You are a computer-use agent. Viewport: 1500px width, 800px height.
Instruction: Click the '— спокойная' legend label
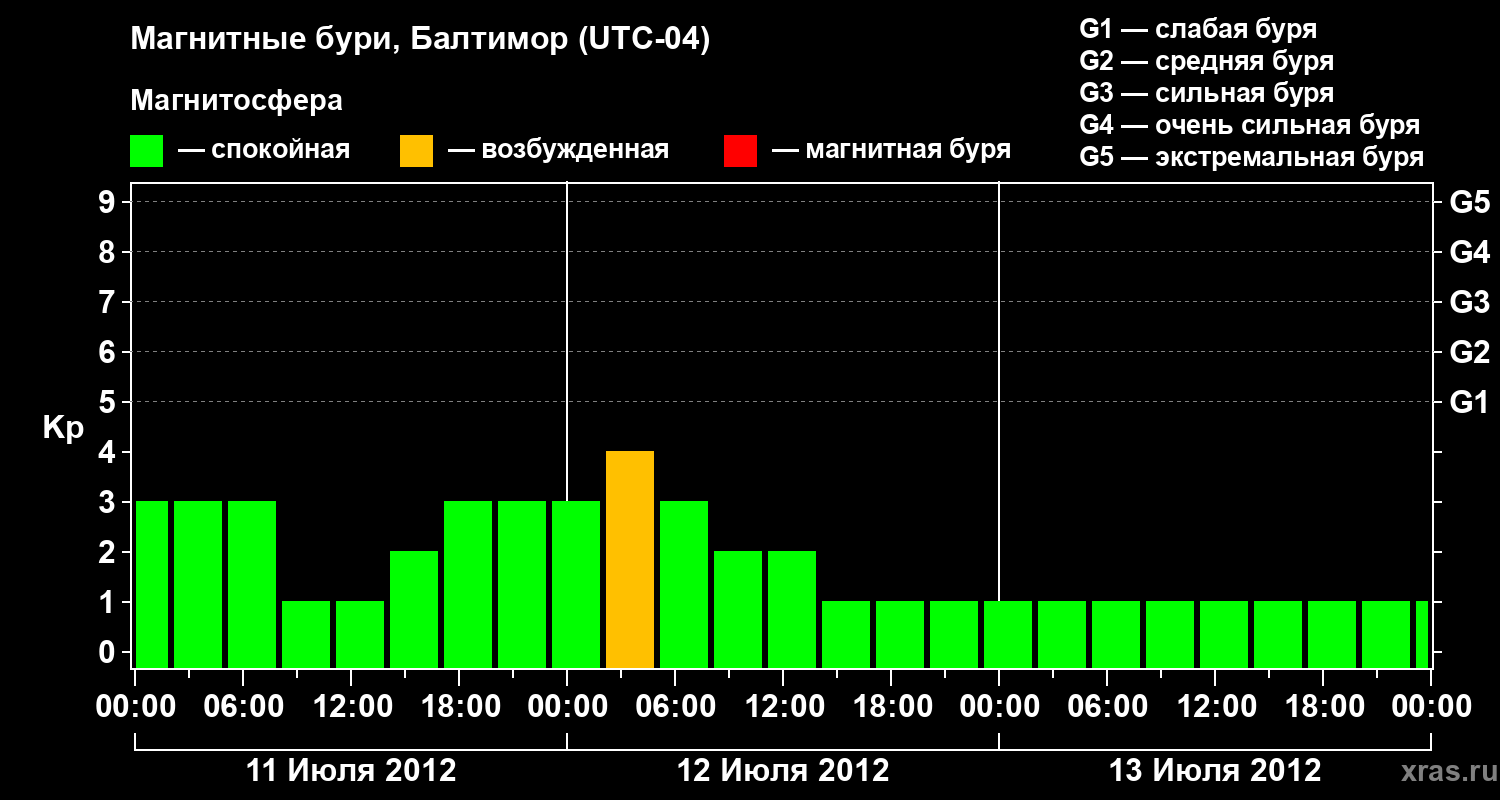tap(264, 150)
